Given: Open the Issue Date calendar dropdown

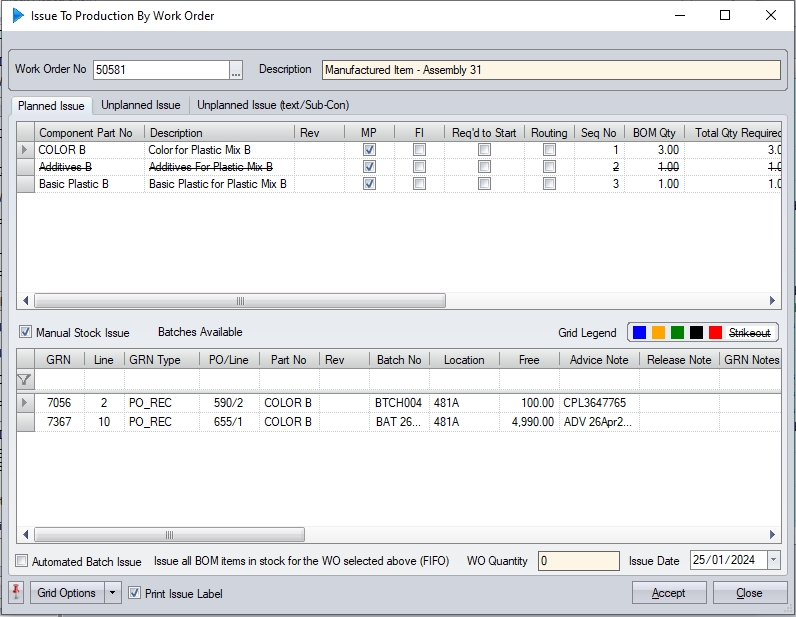Looking at the screenshot, I should [773, 561].
